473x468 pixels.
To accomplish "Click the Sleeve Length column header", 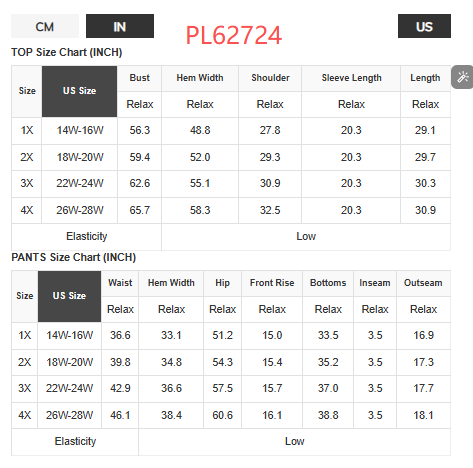I will pos(351,78).
